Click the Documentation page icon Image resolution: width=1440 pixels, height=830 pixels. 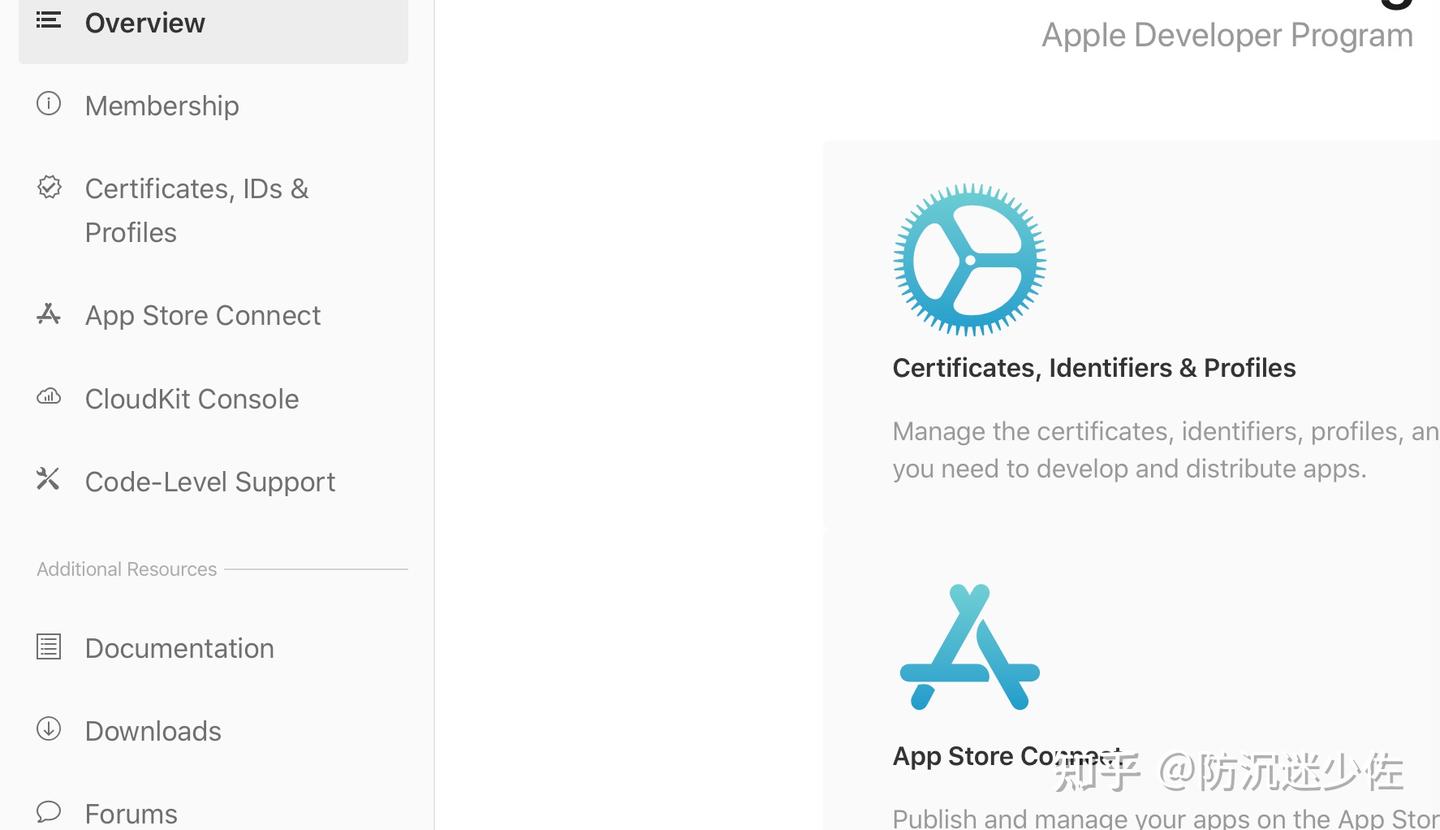click(48, 647)
